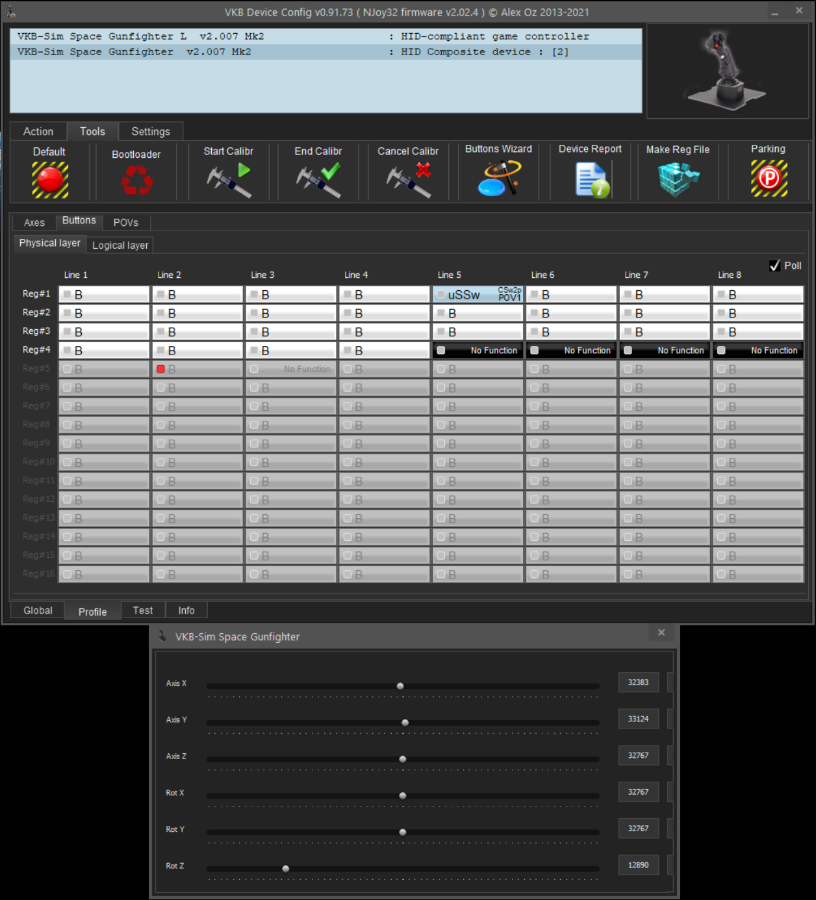Open the Global tab at the bottom
The height and width of the screenshot is (900, 816).
[38, 611]
